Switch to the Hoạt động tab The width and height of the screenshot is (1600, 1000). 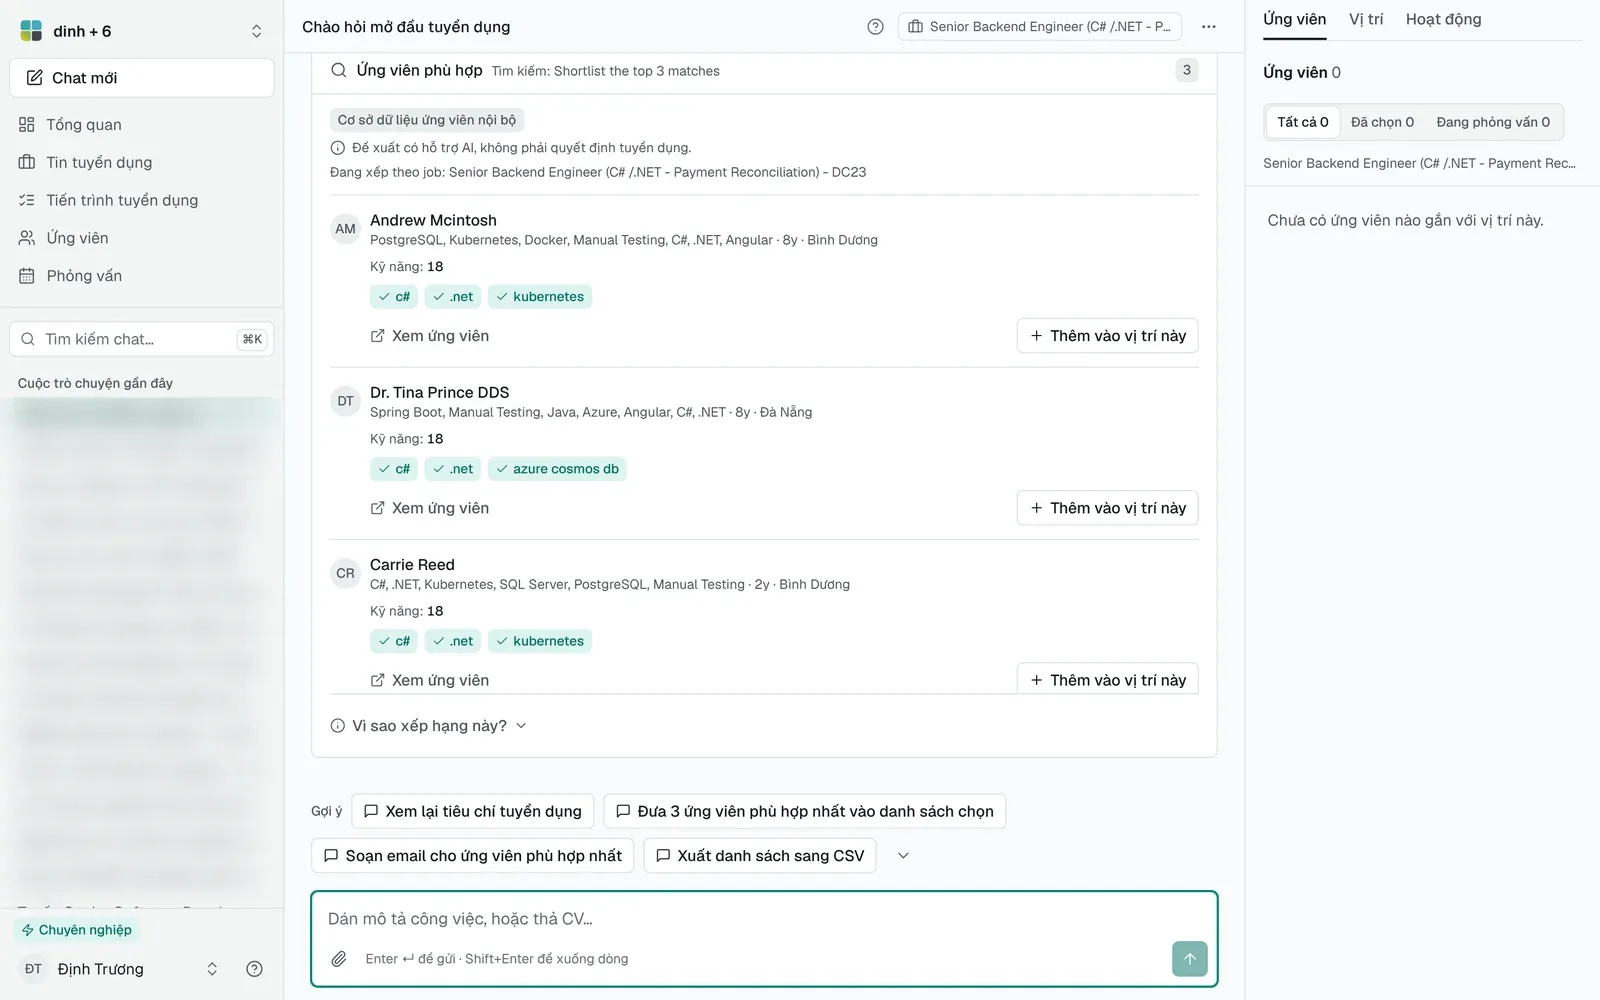click(1444, 20)
